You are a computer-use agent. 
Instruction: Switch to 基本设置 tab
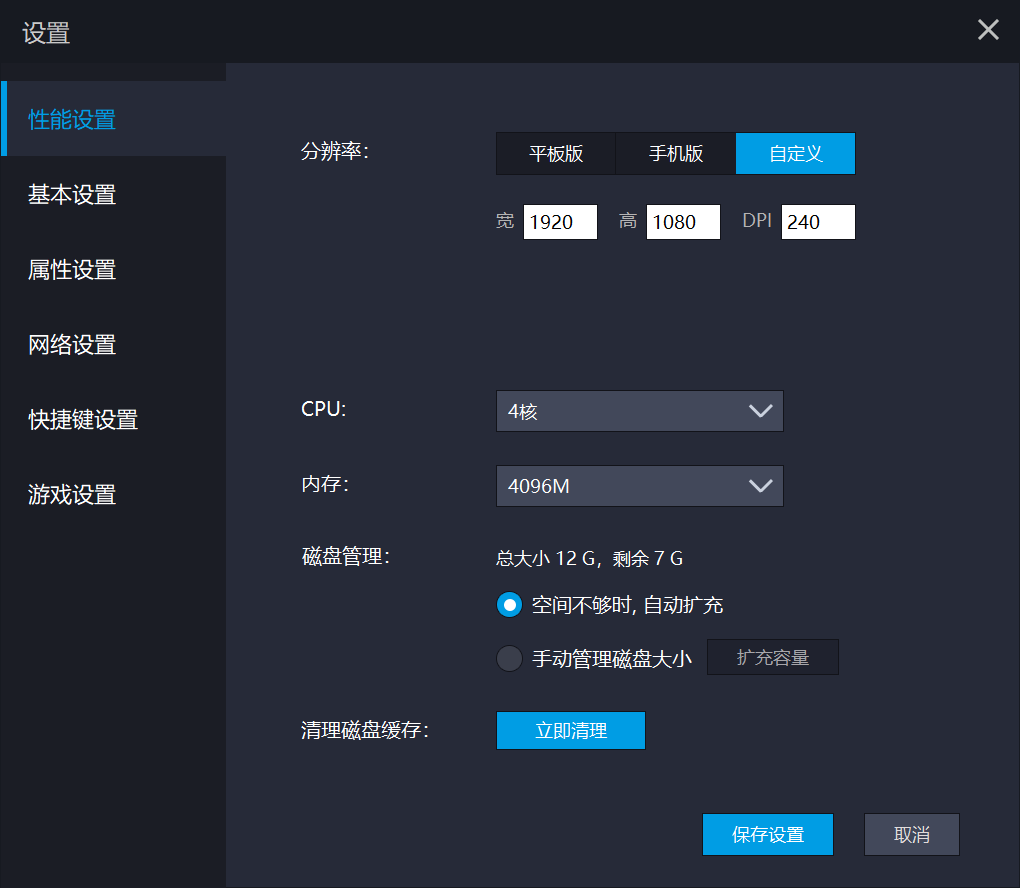coord(72,195)
